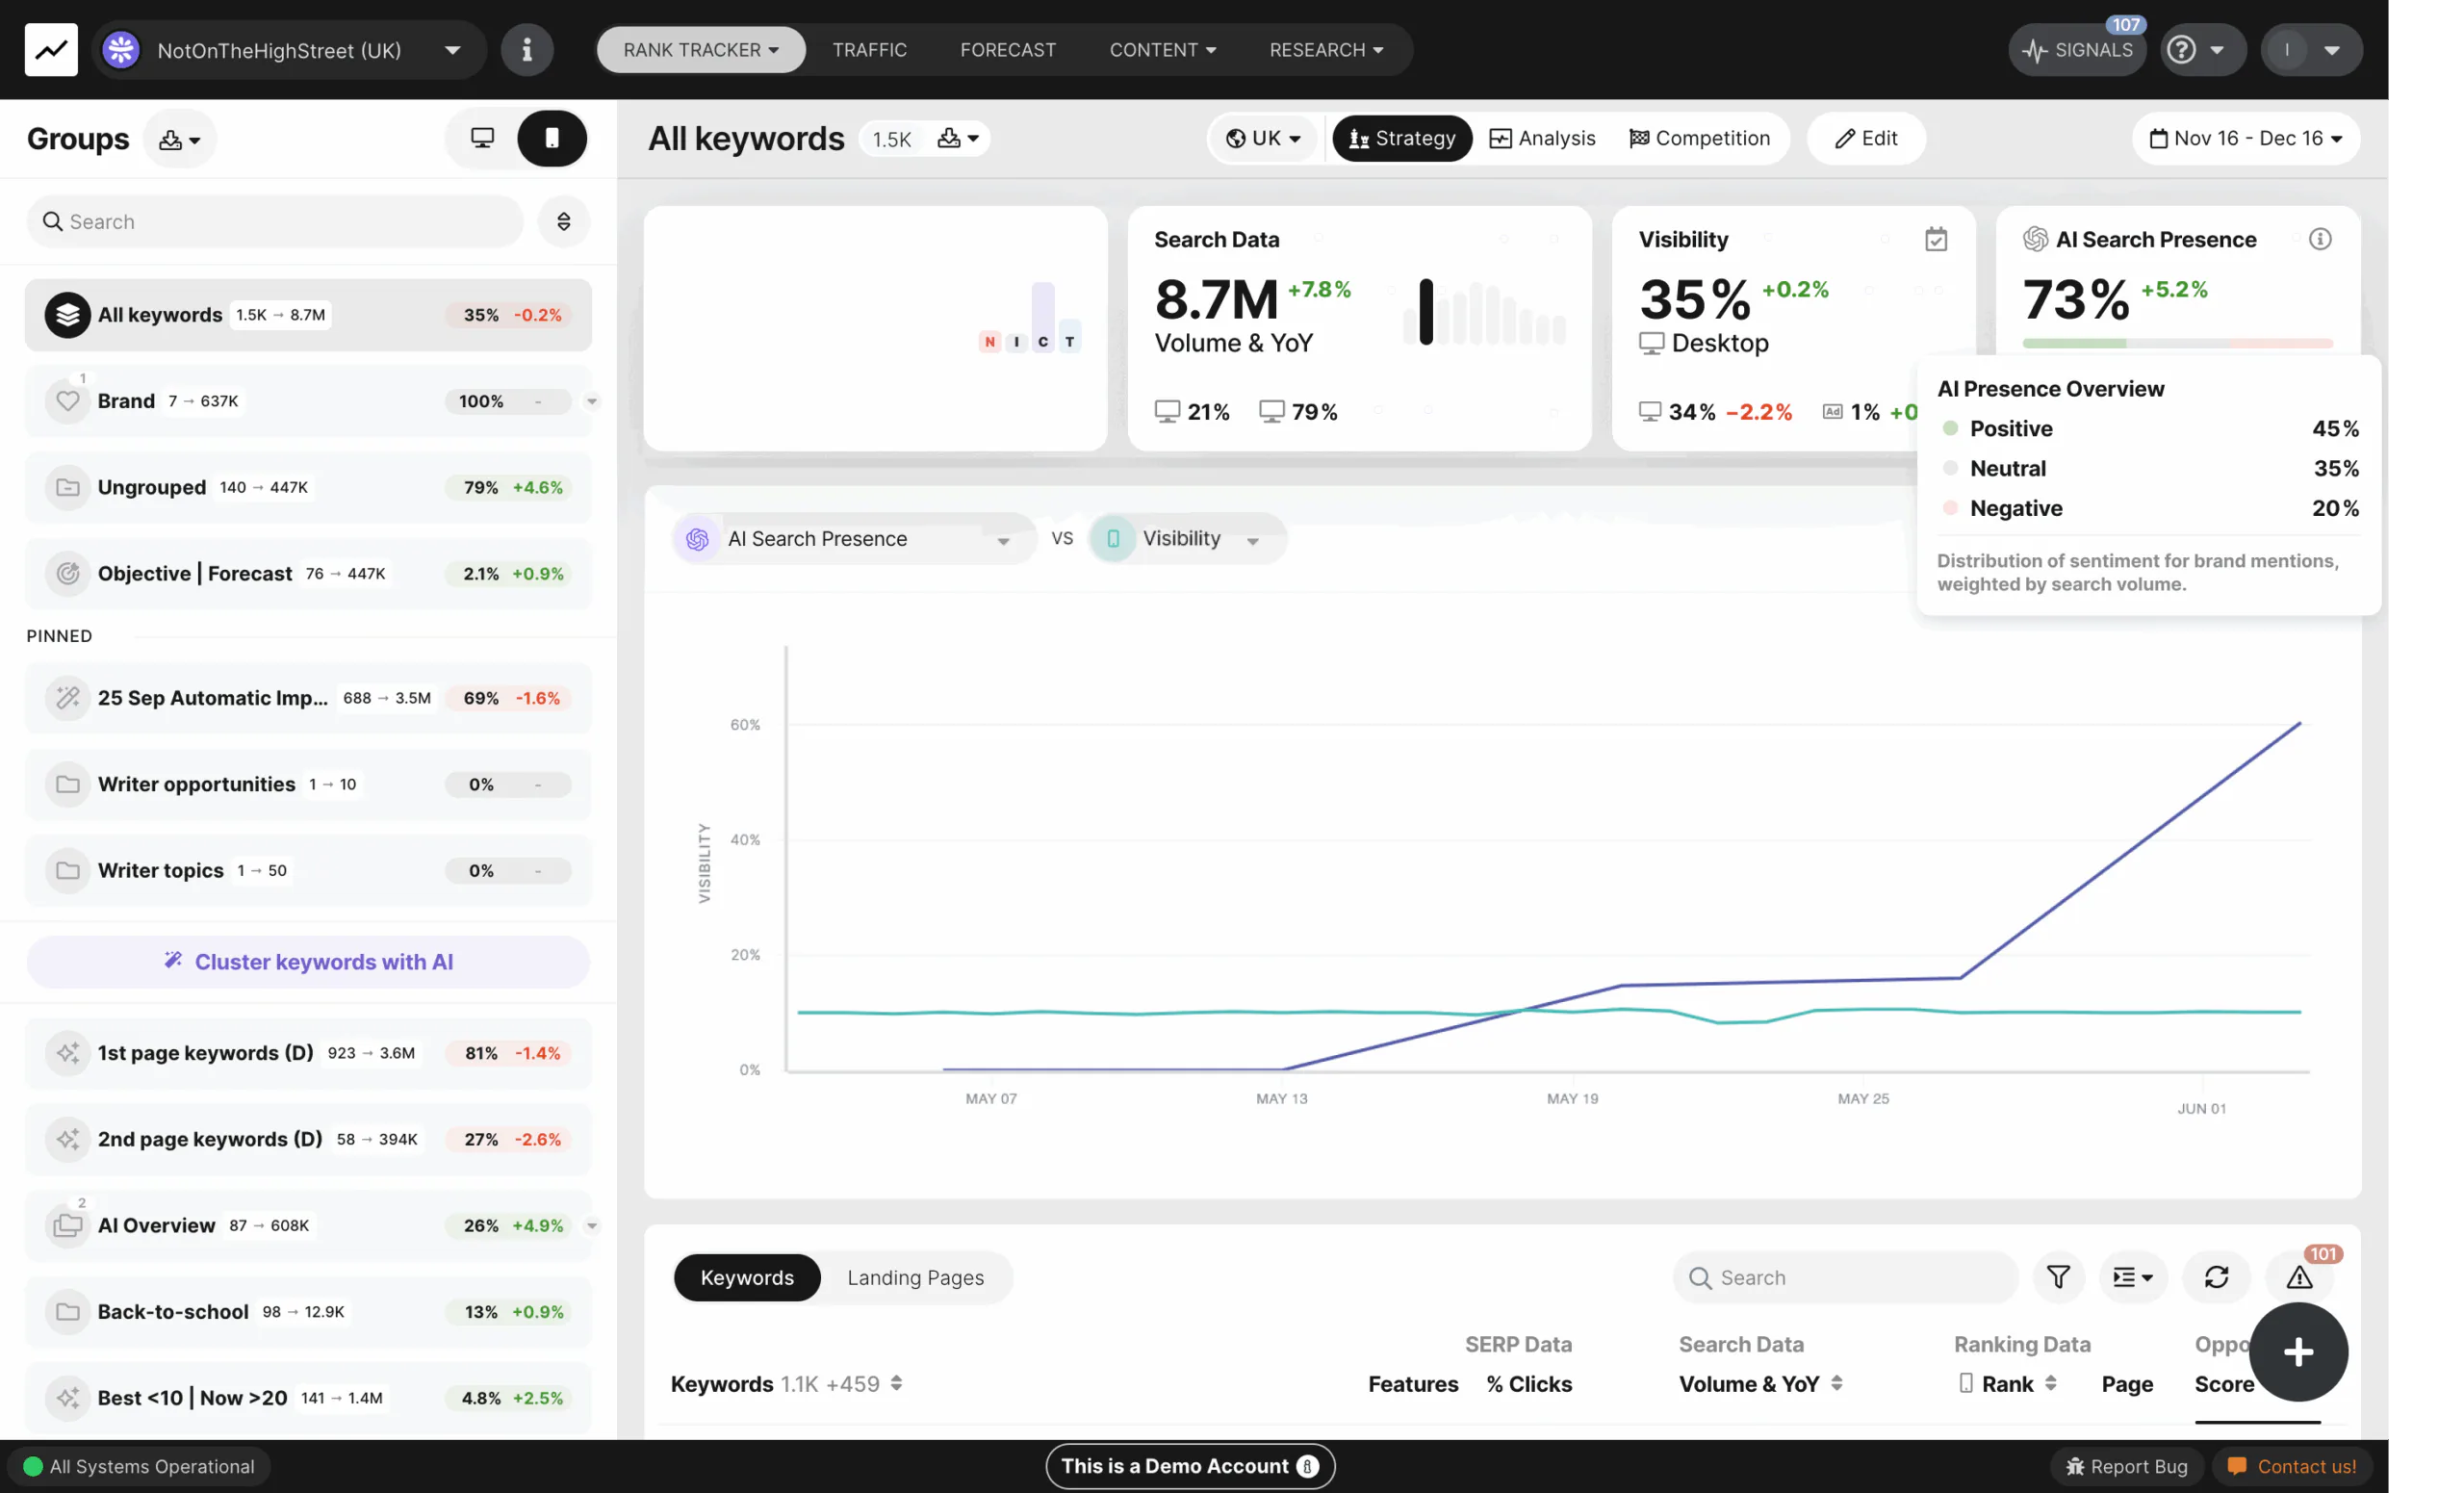Open the Rank Tracker menu
Screen dimensions: 2464x1493
(x=701, y=50)
